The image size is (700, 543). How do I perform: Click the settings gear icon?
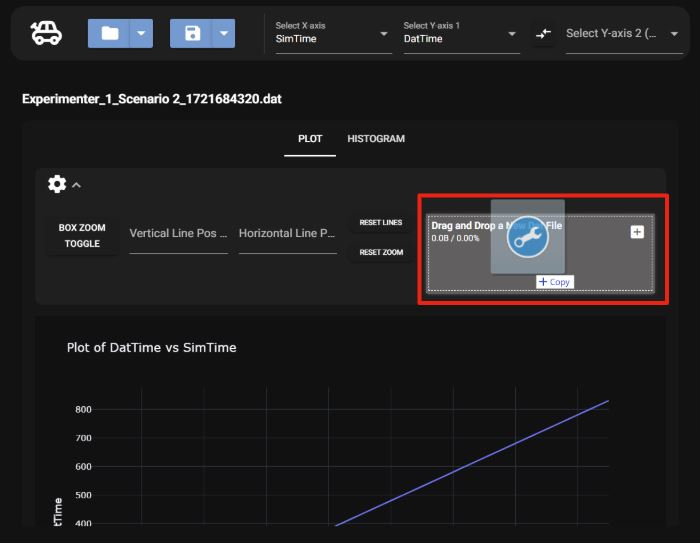(57, 184)
